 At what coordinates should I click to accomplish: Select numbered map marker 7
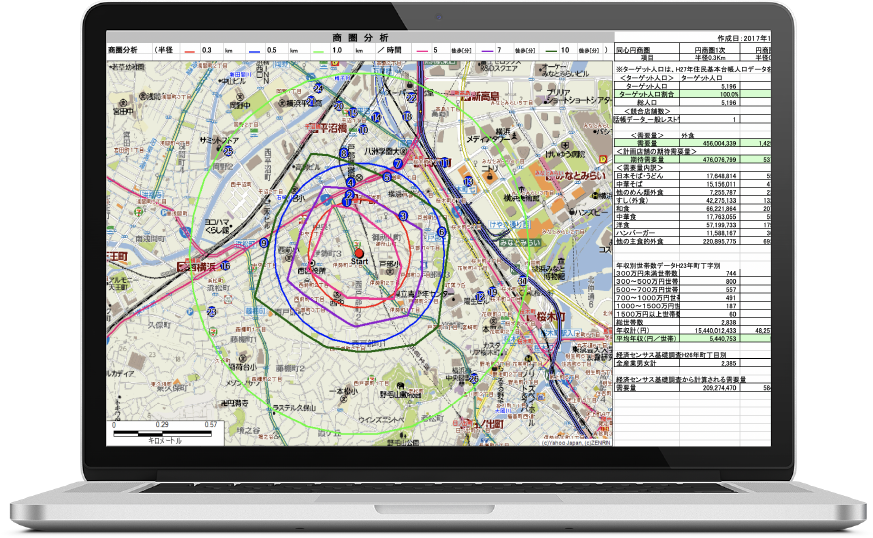(x=398, y=164)
